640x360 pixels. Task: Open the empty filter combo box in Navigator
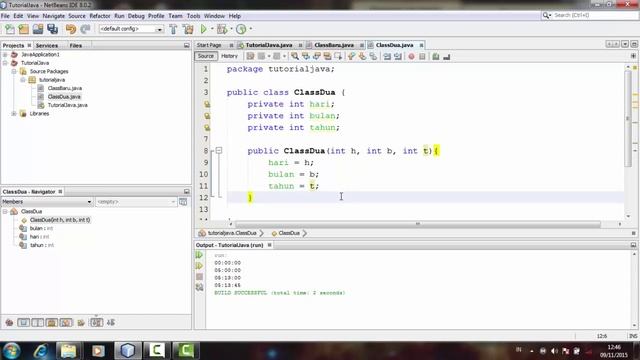(x=136, y=202)
